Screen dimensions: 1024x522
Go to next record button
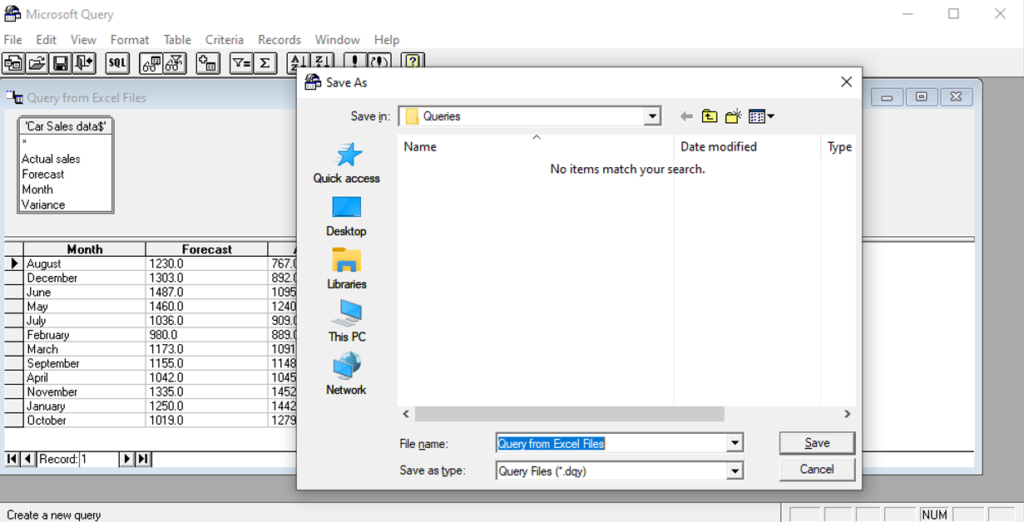[127, 459]
